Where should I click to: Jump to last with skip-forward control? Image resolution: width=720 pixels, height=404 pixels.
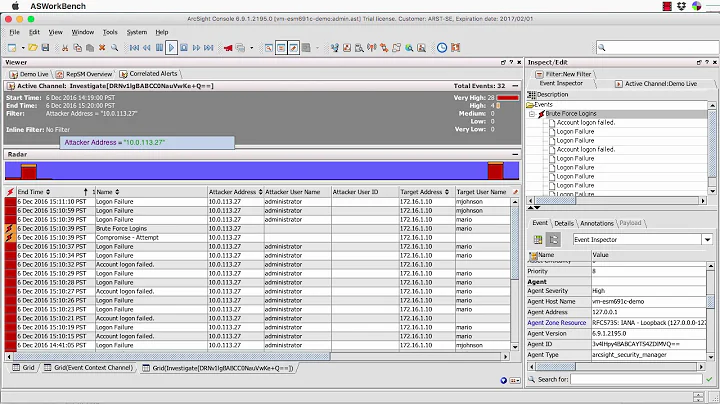pyautogui.click(x=208, y=48)
